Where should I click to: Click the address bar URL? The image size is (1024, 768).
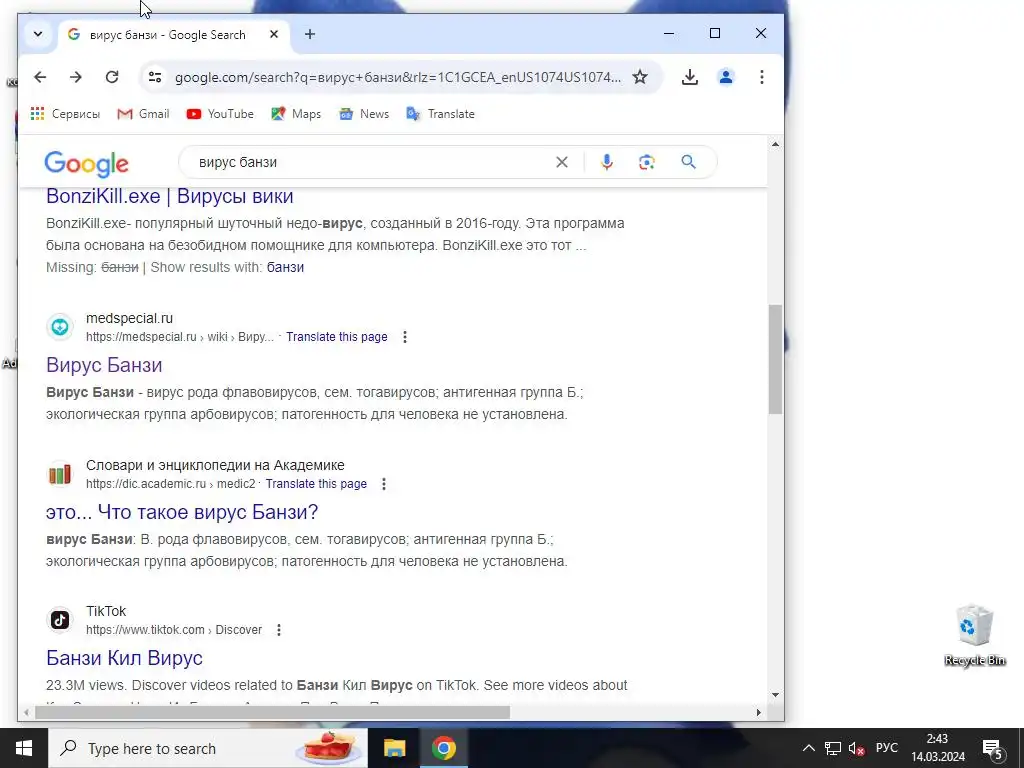398,77
